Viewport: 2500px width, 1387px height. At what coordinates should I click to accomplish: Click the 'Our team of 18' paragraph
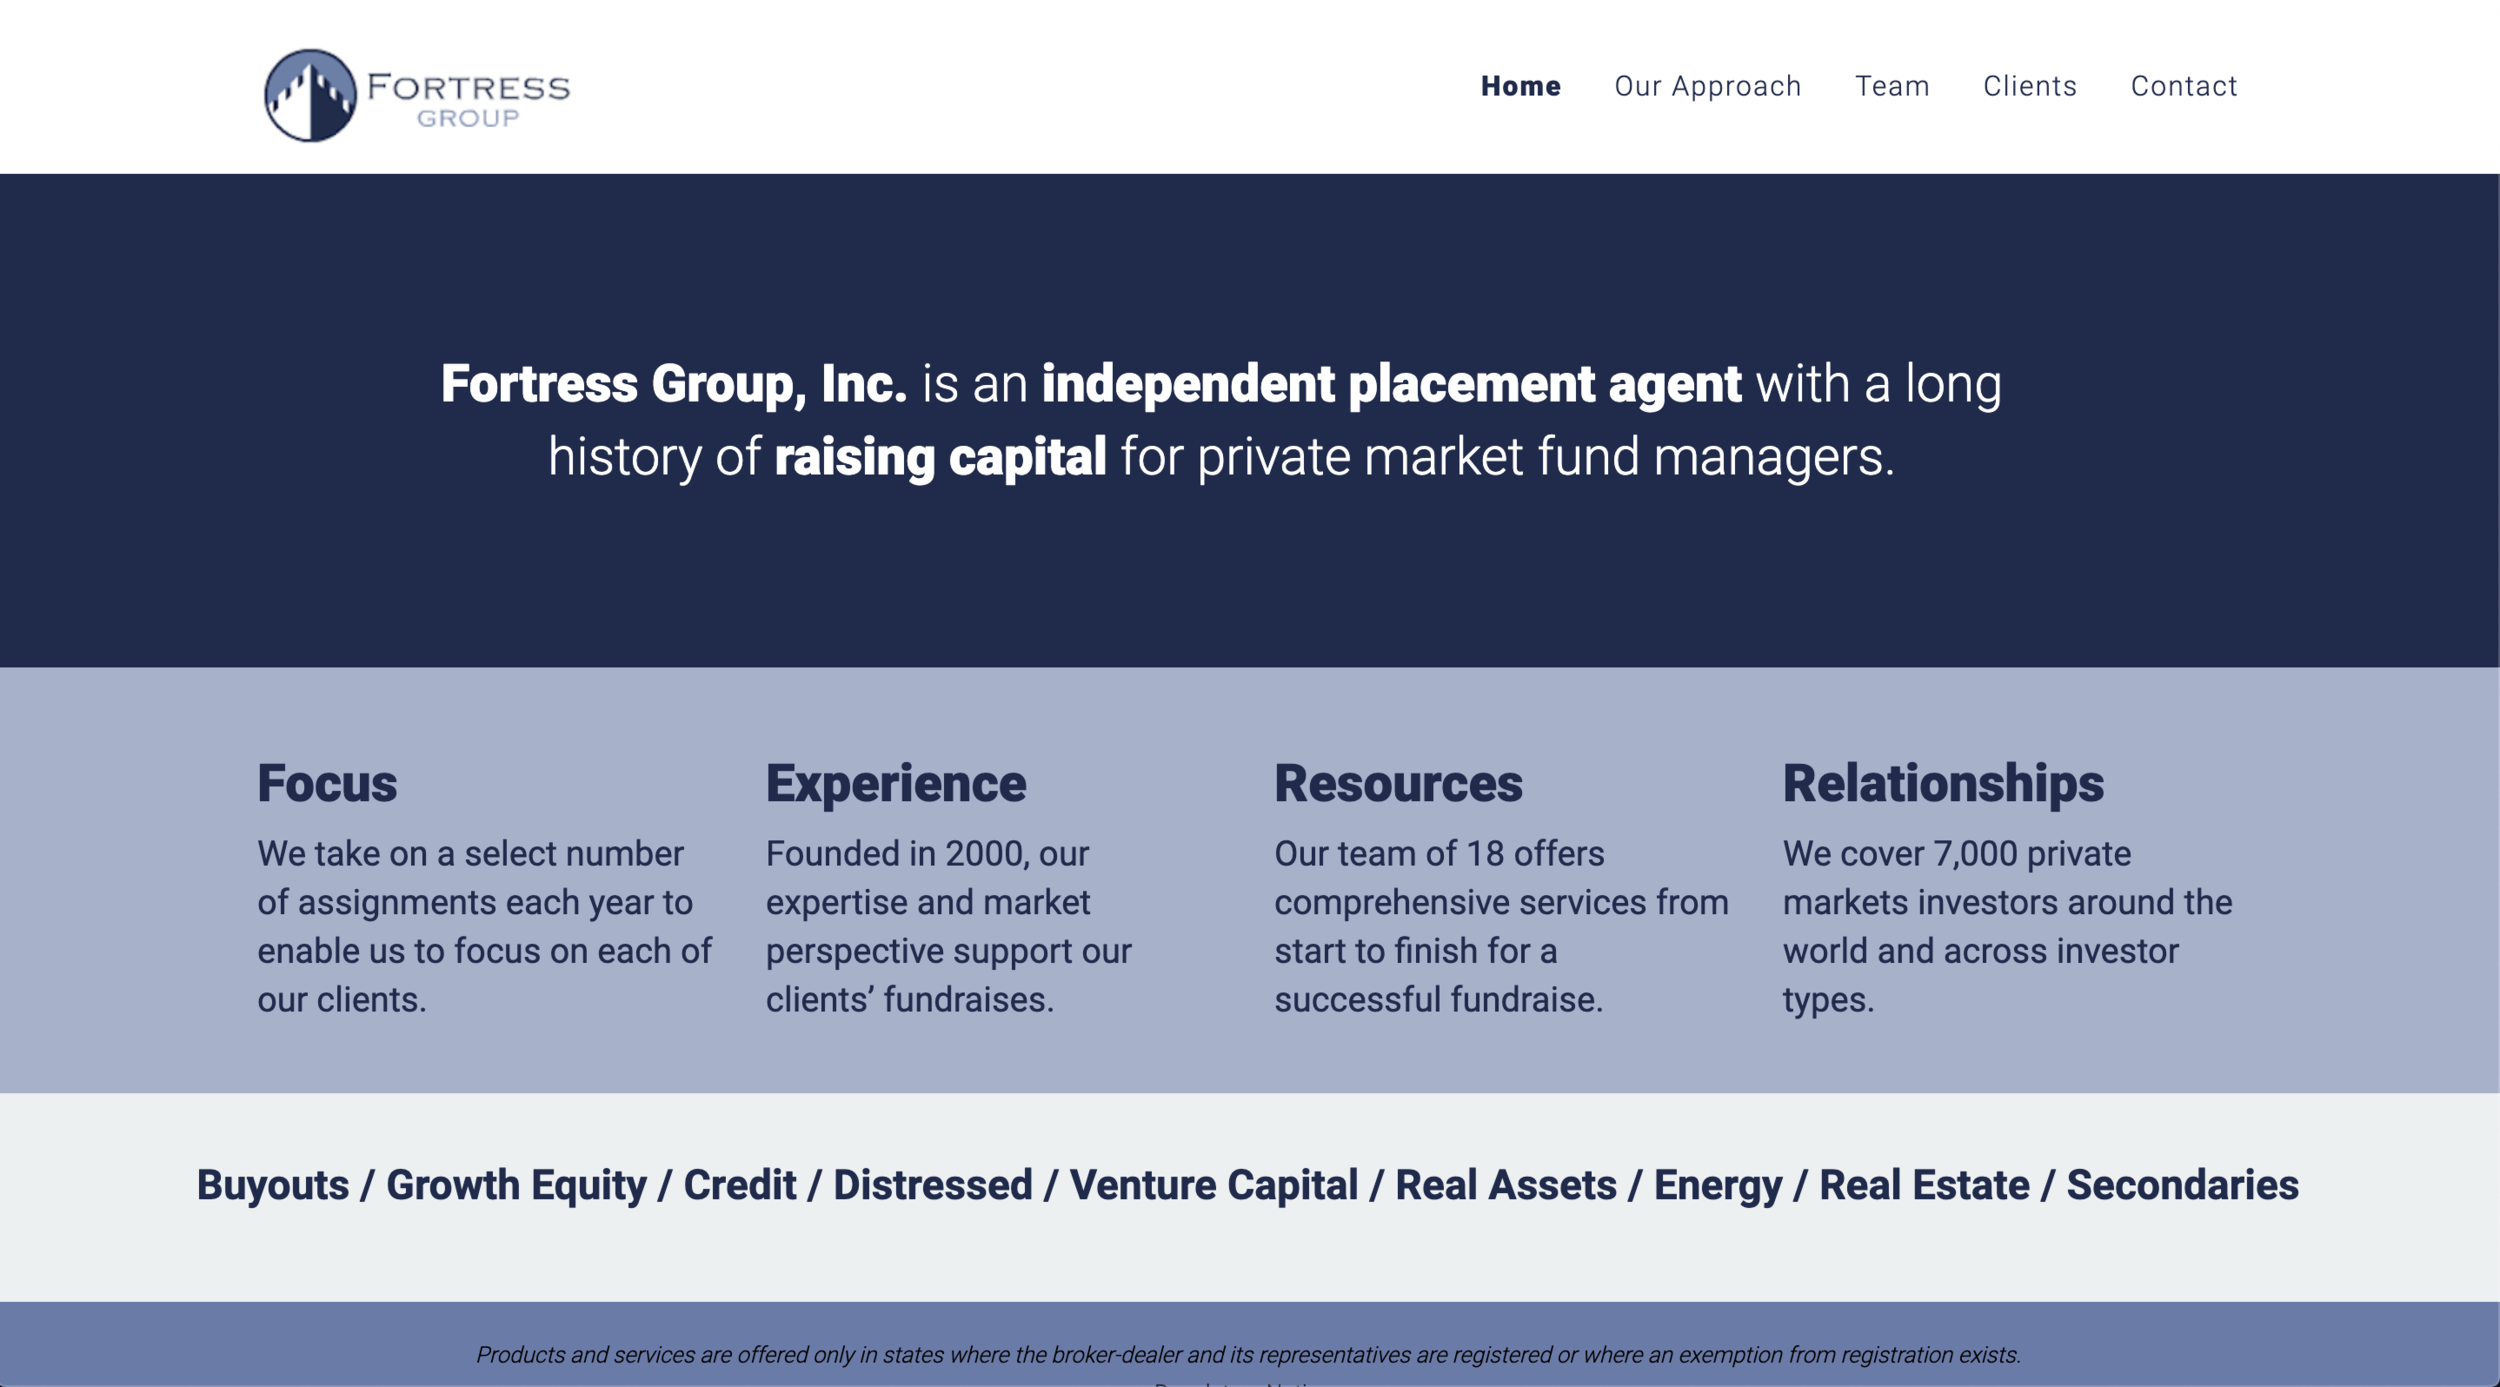pyautogui.click(x=1499, y=926)
